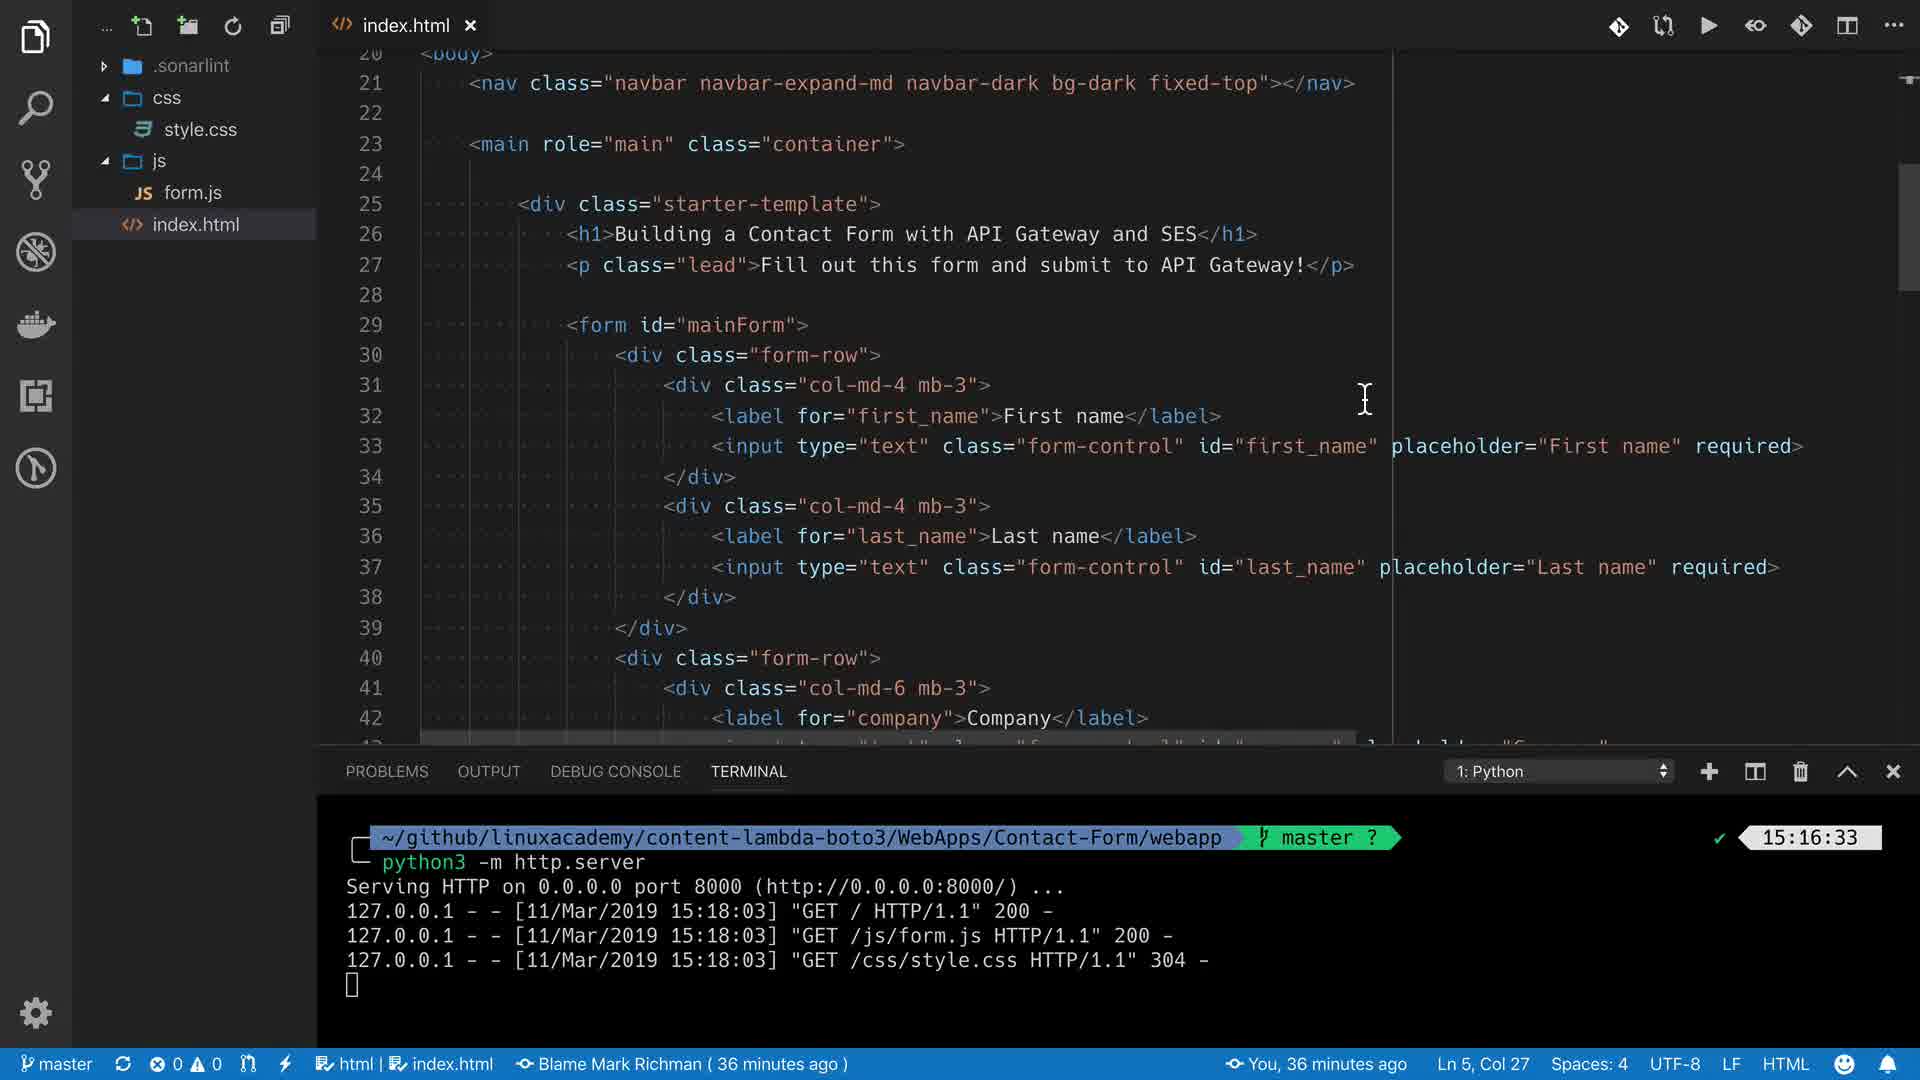Split the terminal pane
Image resolution: width=1920 pixels, height=1080 pixels.
[x=1755, y=771]
